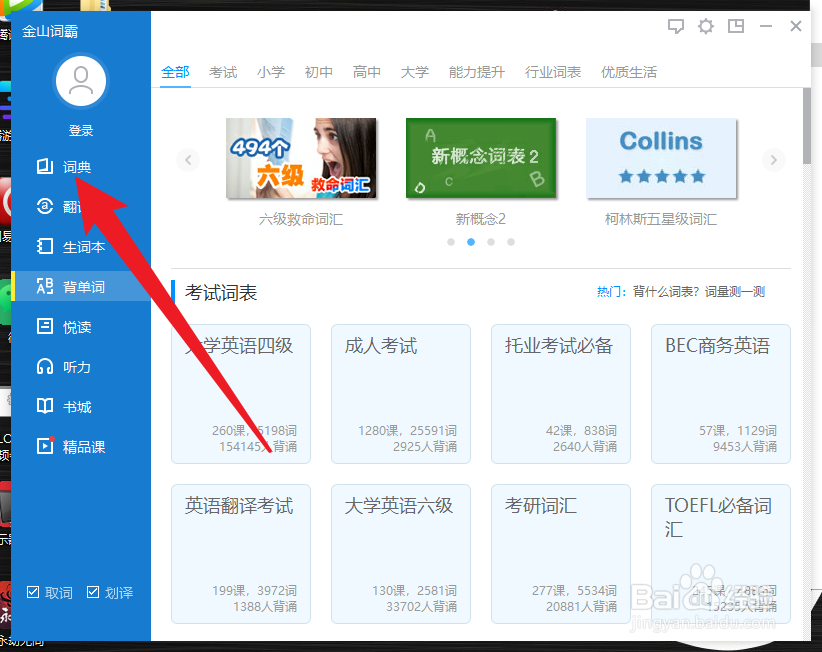Switch to mini window mode icon

click(736, 26)
